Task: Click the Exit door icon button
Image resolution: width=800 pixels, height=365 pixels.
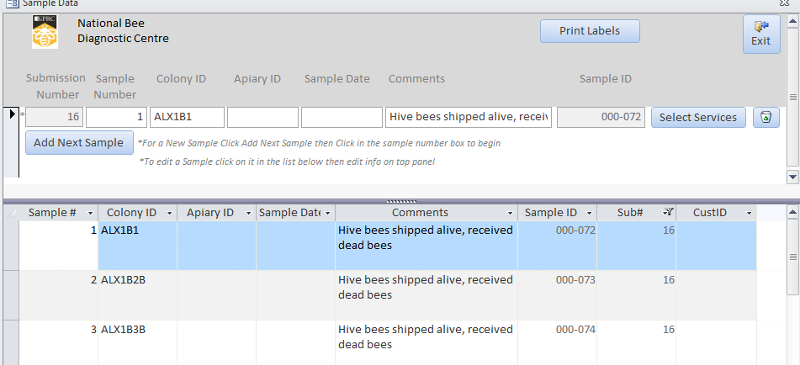Action: pyautogui.click(x=761, y=34)
